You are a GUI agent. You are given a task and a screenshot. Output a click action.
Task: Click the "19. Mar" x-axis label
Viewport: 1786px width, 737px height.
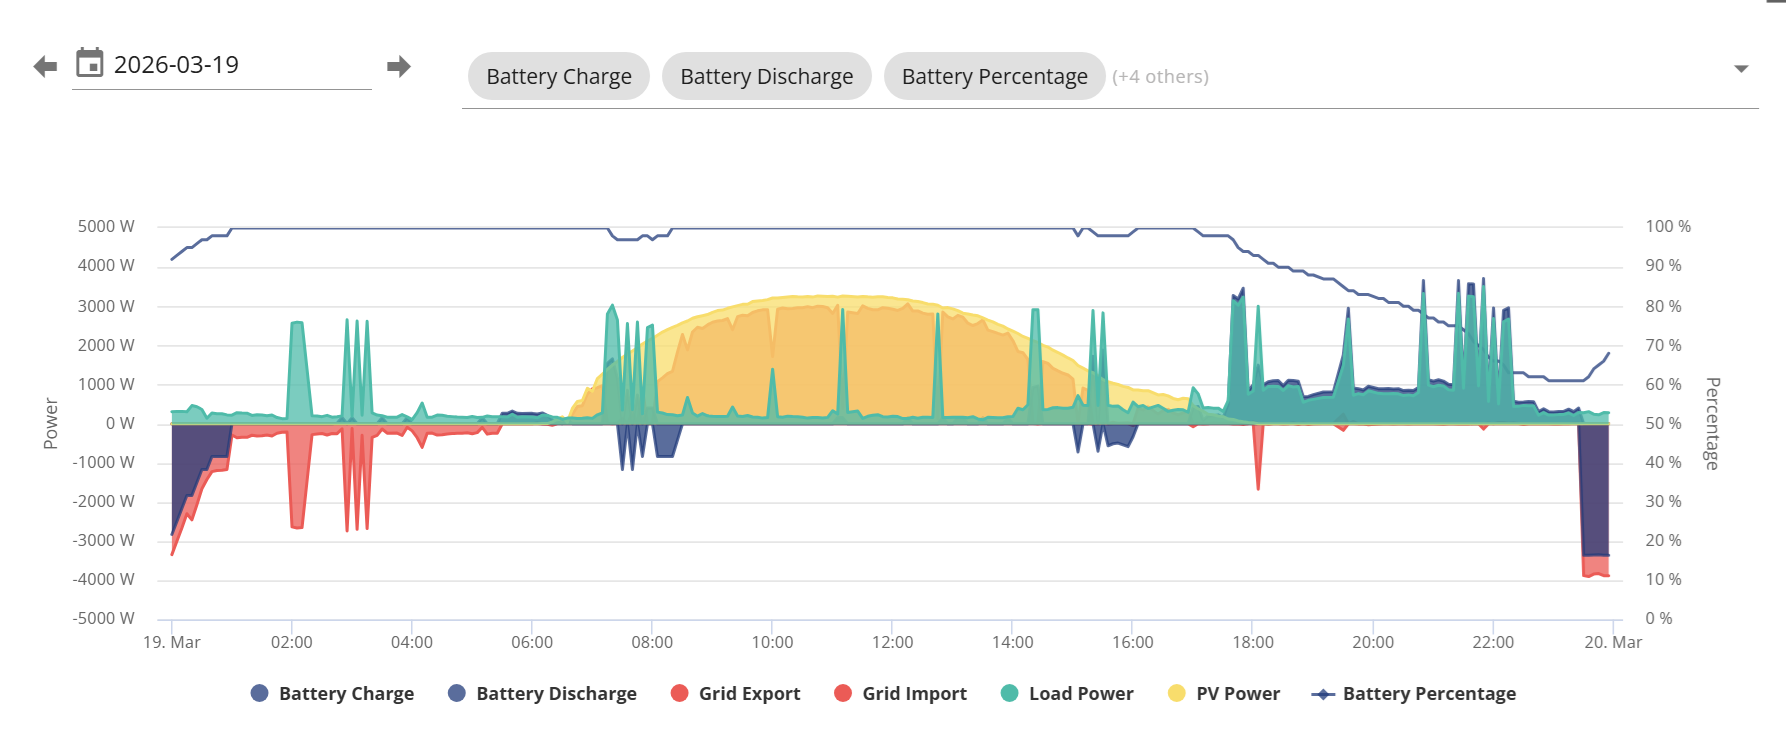click(x=172, y=642)
